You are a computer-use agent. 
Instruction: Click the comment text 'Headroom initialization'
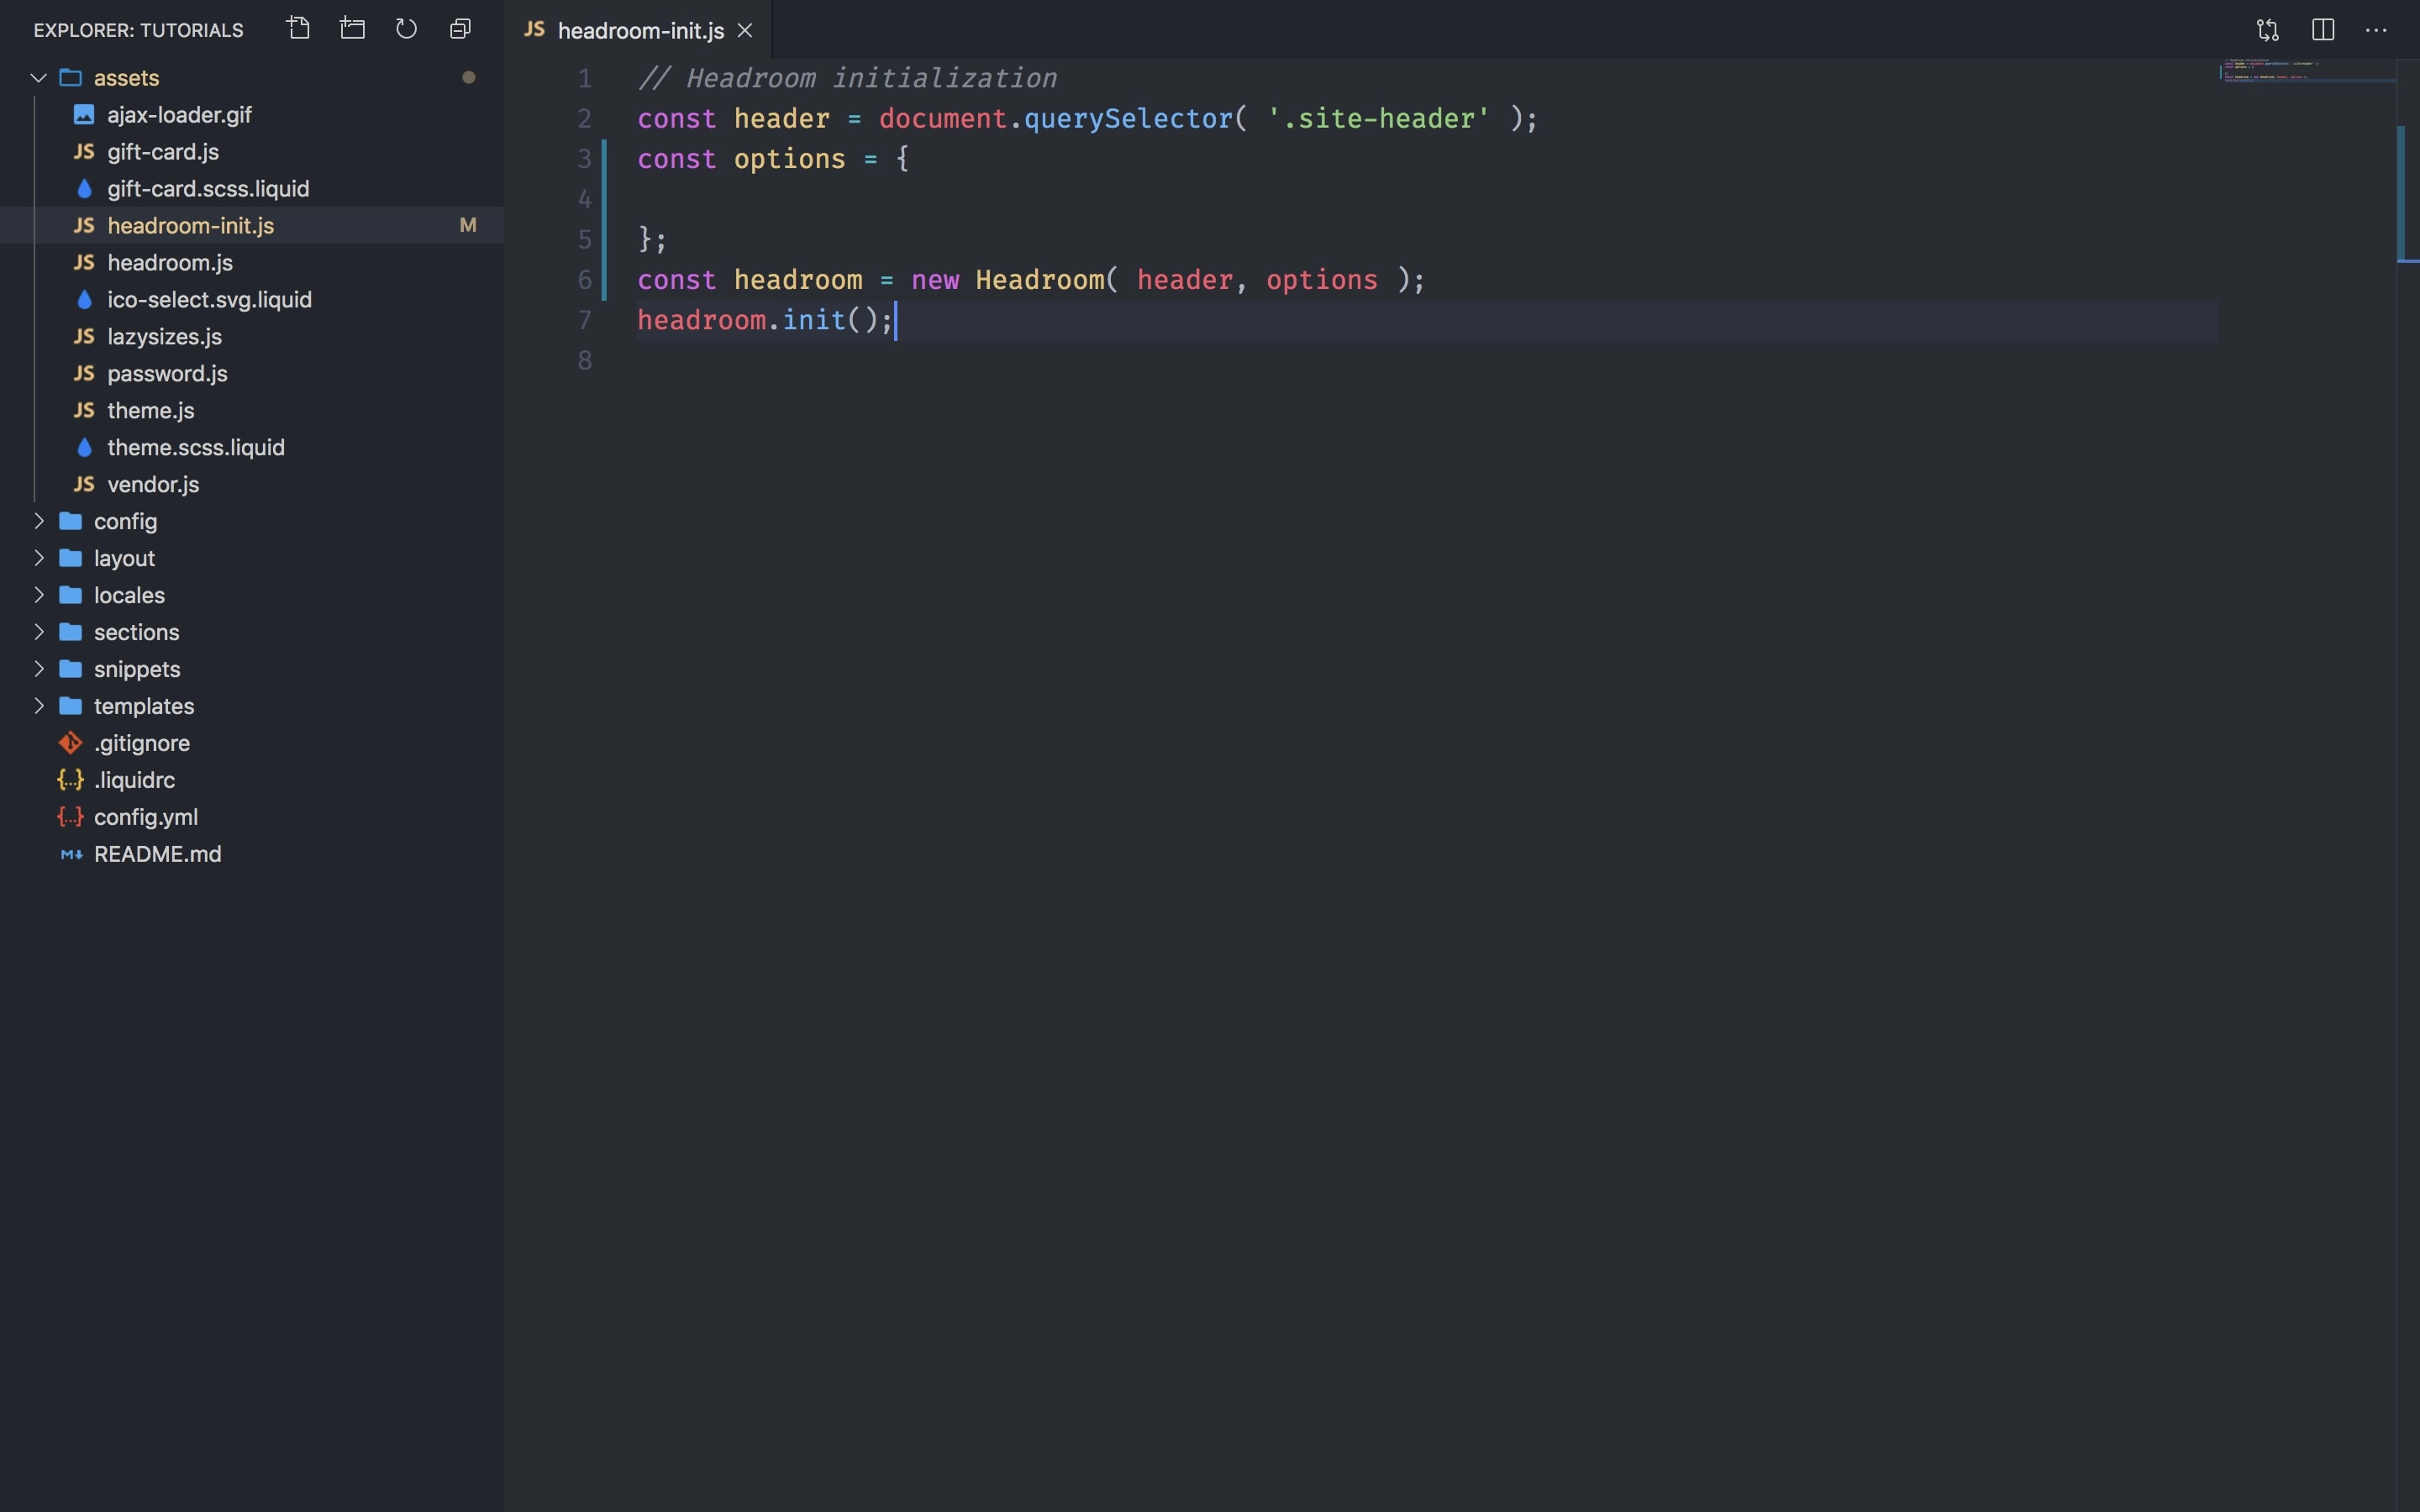[x=871, y=78]
